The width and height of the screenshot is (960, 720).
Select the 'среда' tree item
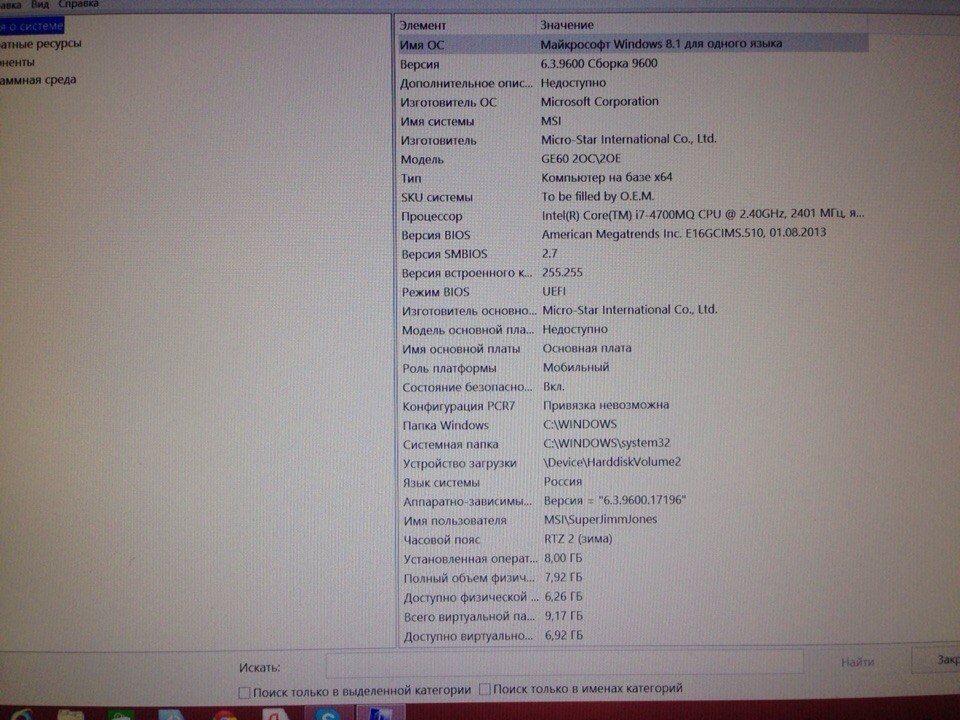38,80
